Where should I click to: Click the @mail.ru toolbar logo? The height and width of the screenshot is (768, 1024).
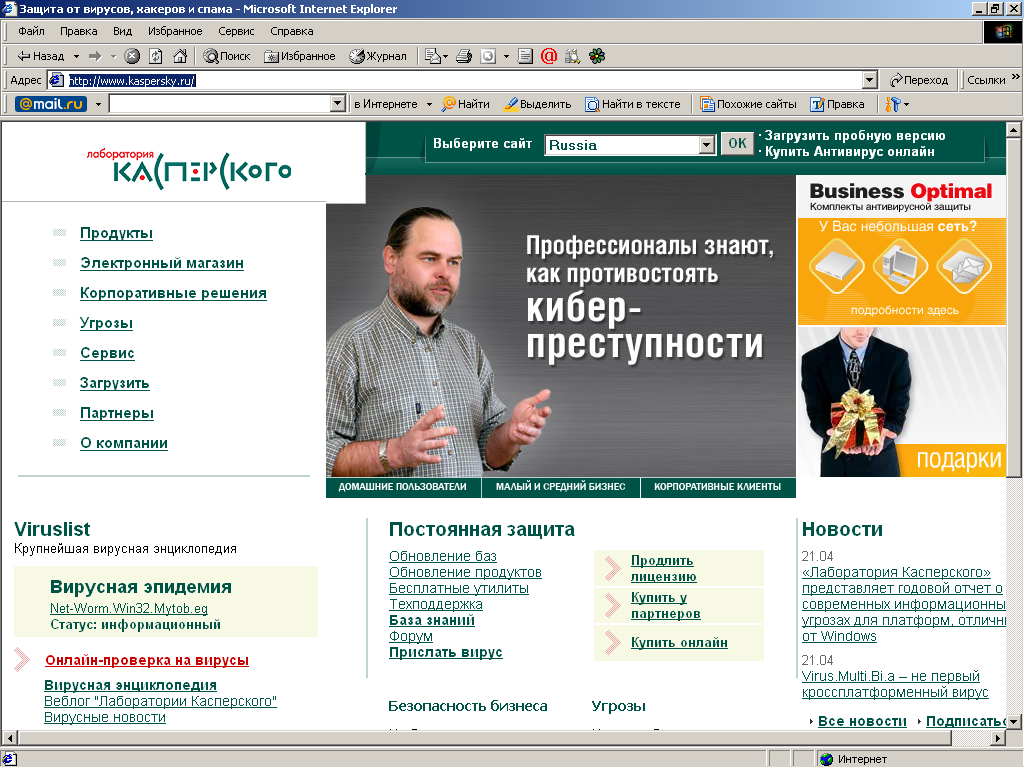pyautogui.click(x=51, y=104)
